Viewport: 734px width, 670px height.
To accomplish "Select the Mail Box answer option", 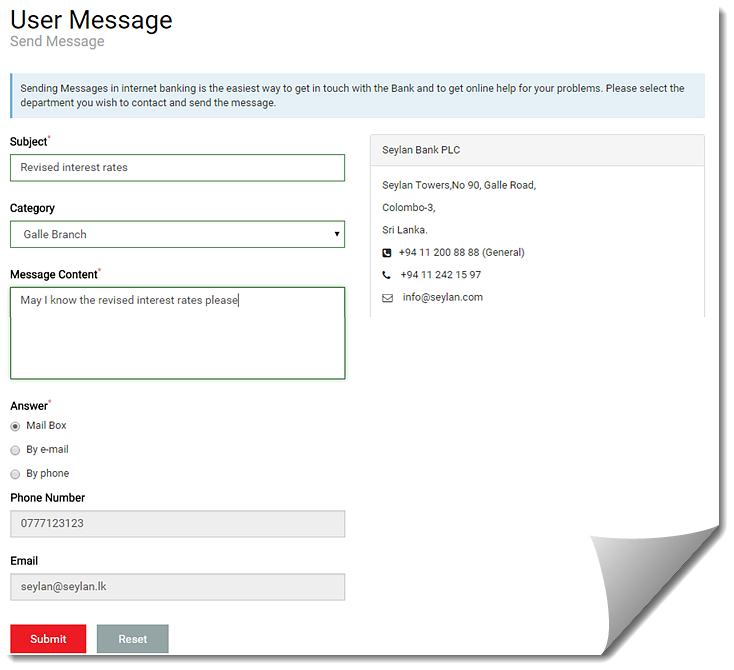I will click(x=15, y=427).
